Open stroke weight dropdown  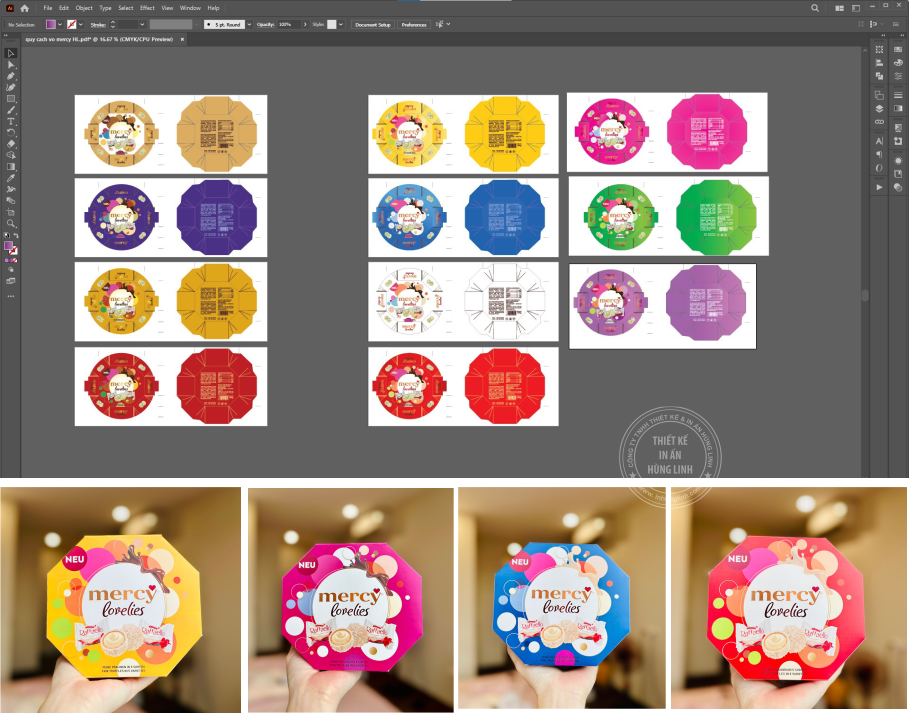click(x=142, y=24)
